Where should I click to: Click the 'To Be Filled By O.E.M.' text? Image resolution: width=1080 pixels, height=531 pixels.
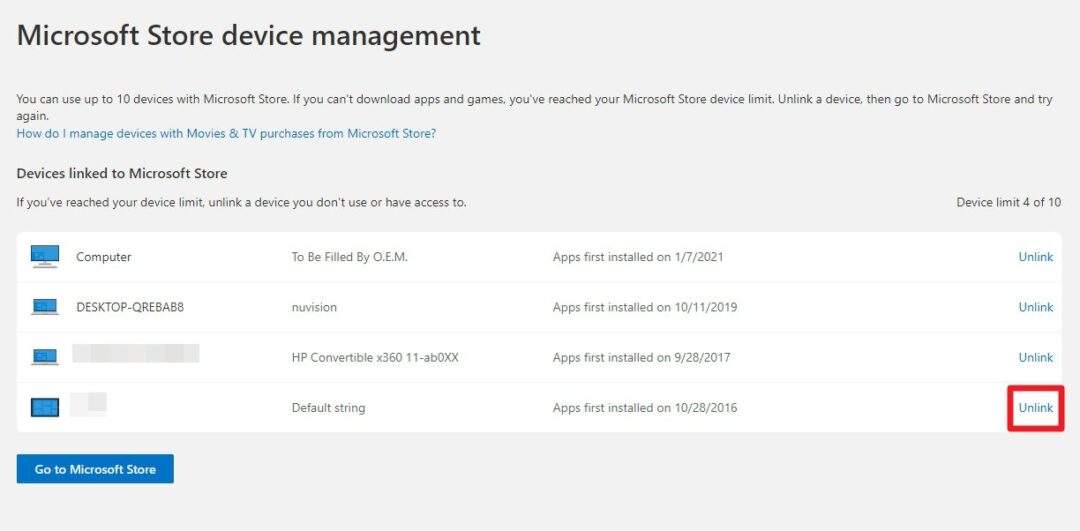pyautogui.click(x=350, y=257)
